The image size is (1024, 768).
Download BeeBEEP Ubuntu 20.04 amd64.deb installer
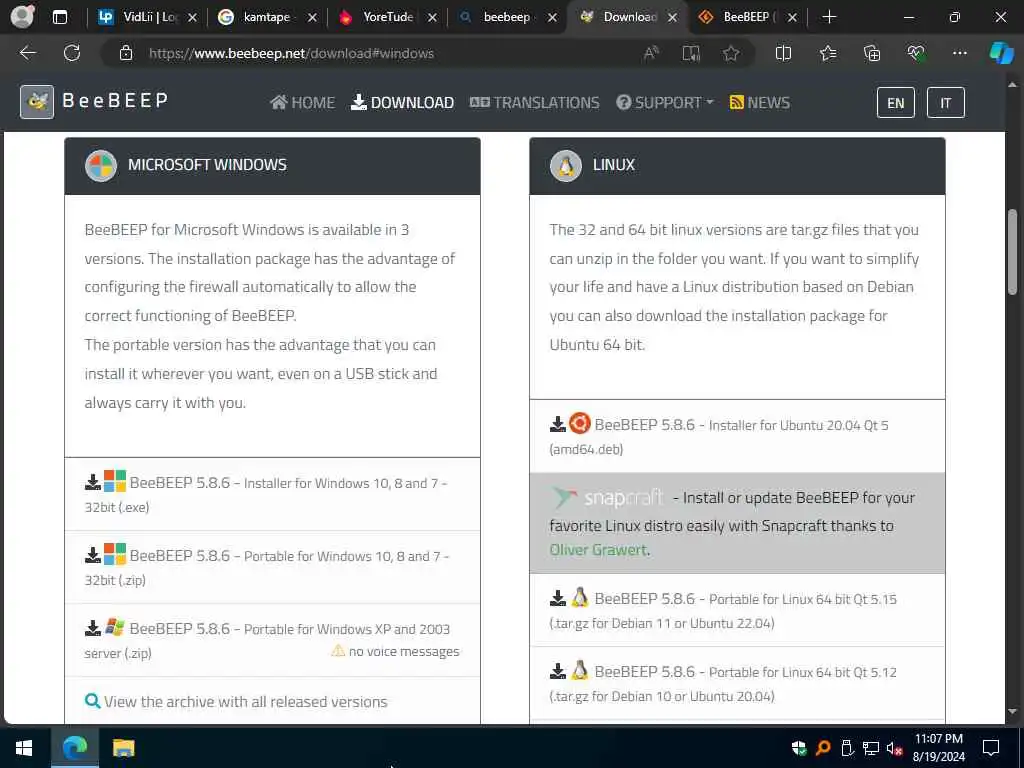click(x=737, y=436)
